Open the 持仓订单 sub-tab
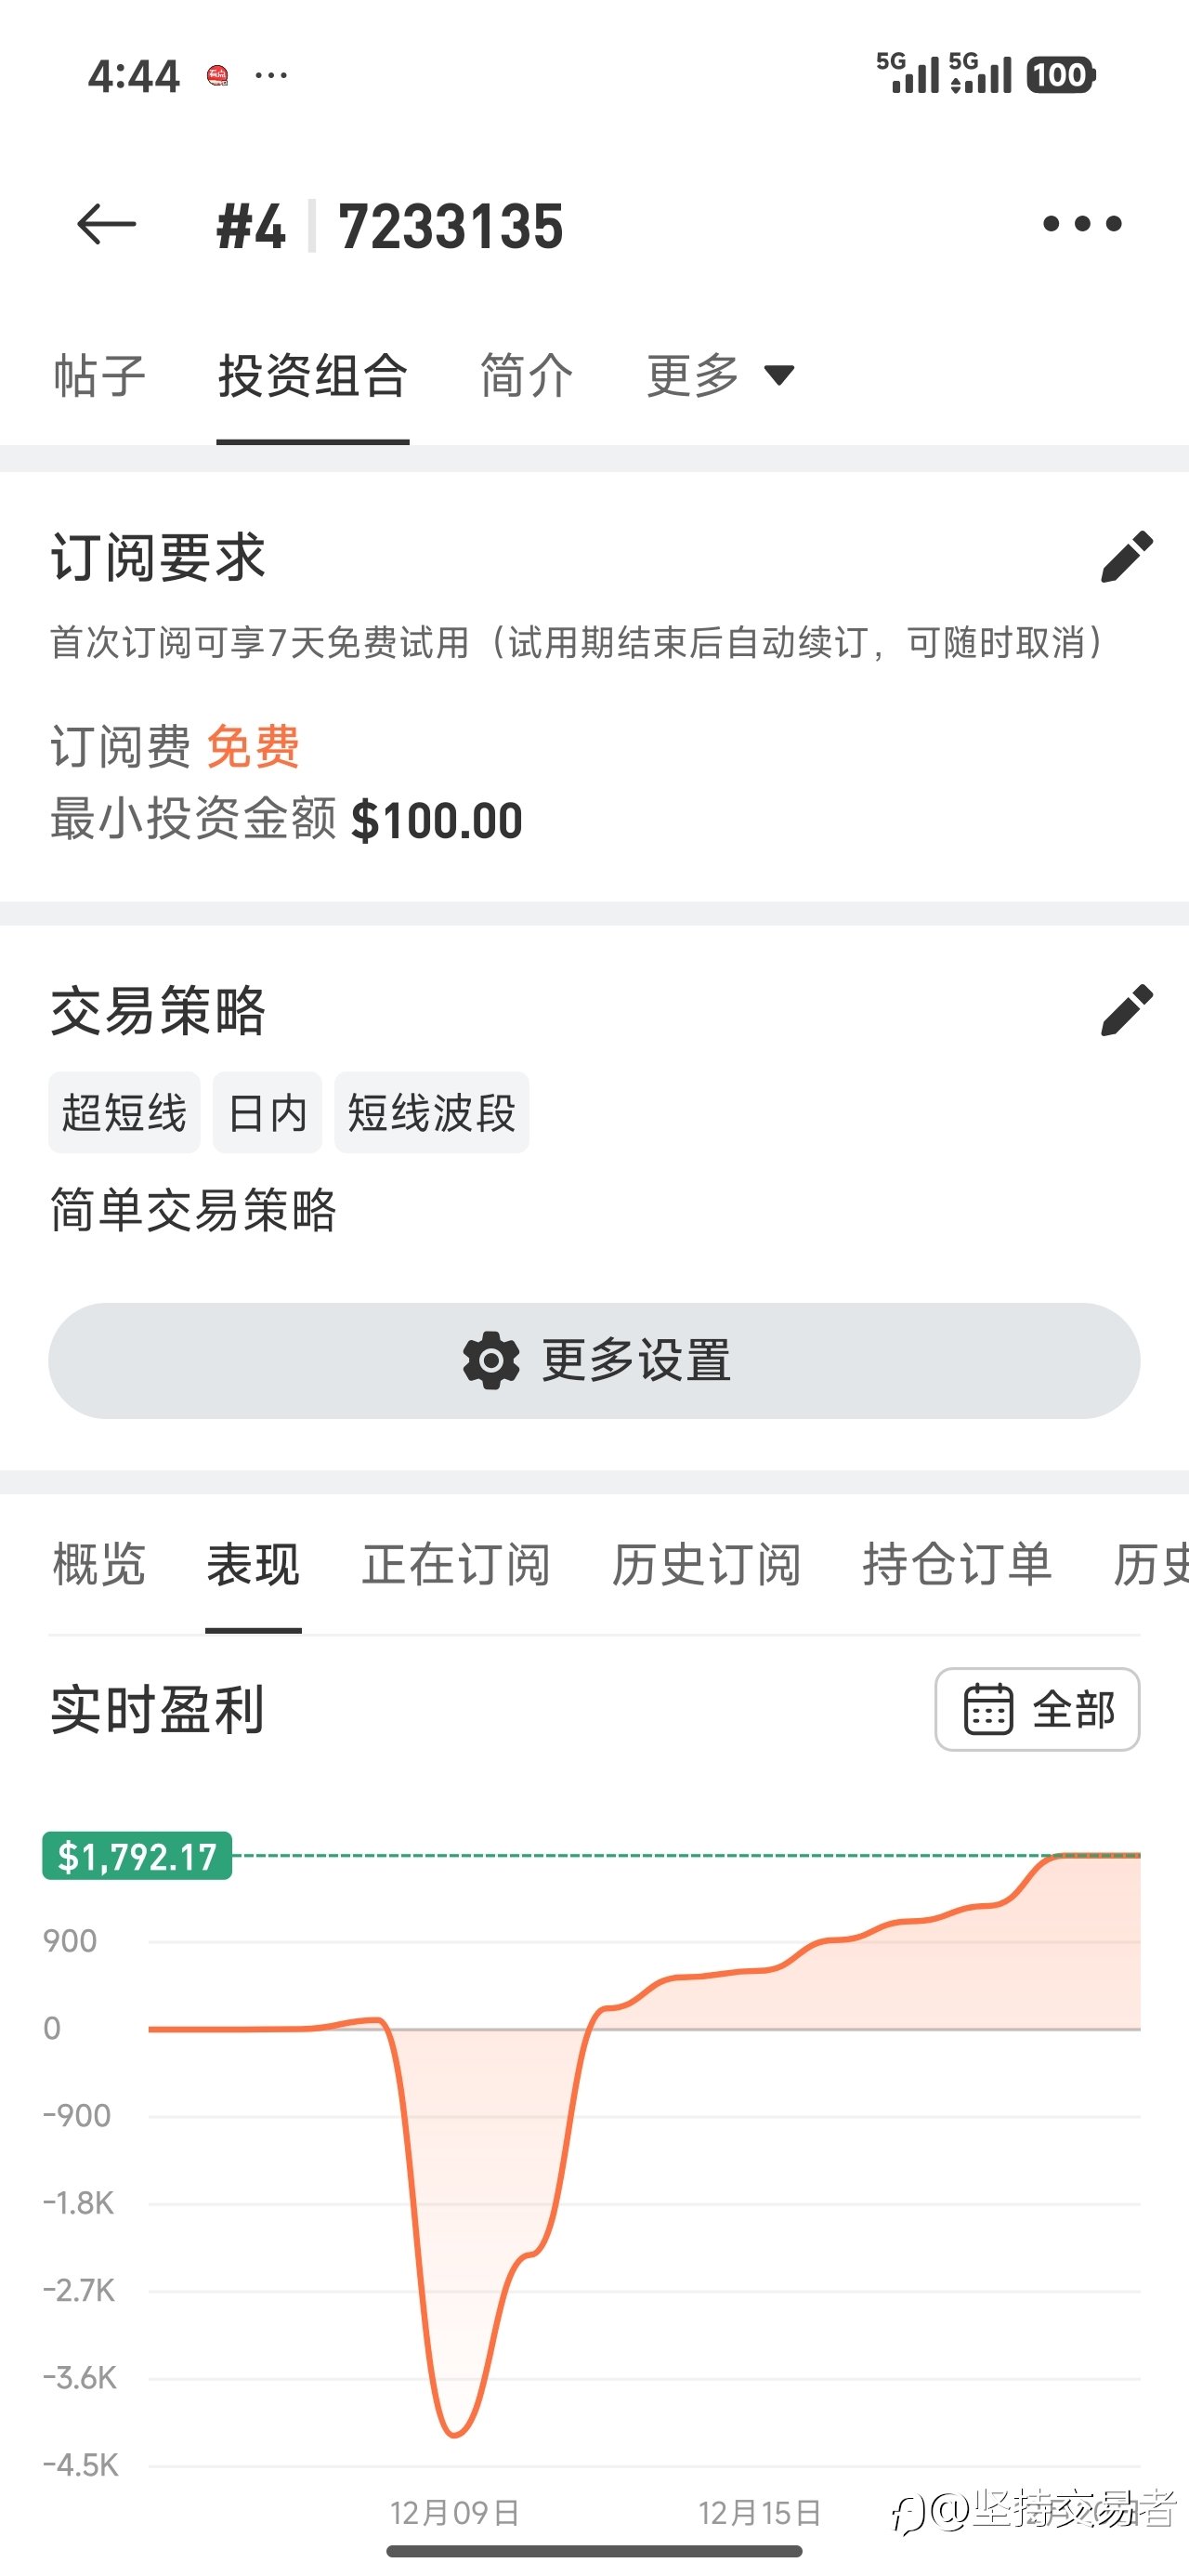The height and width of the screenshot is (2576, 1189). tap(956, 1564)
